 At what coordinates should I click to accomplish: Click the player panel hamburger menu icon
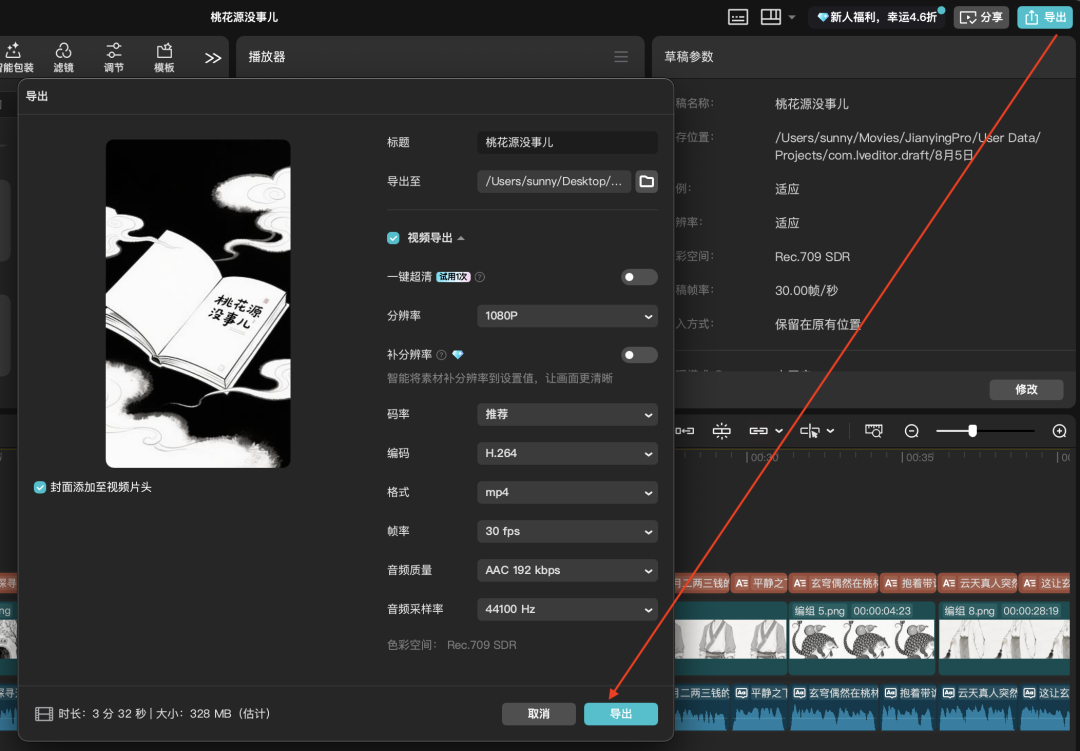621,57
